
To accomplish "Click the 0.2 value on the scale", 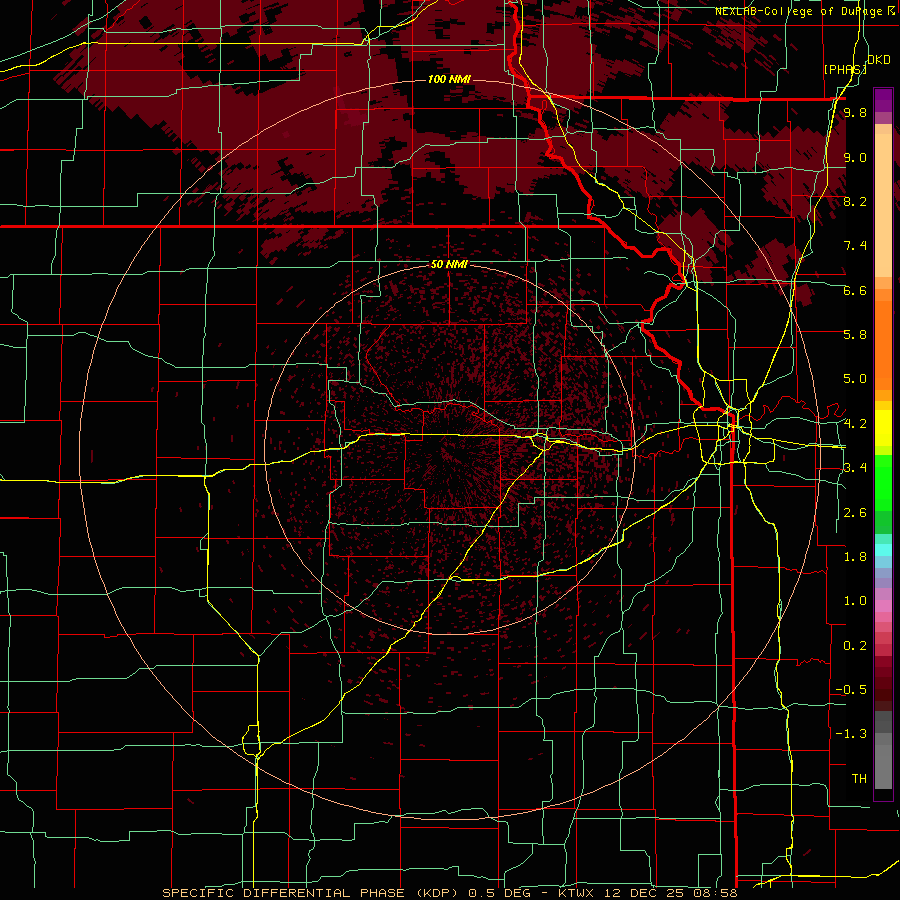I will 855,646.
